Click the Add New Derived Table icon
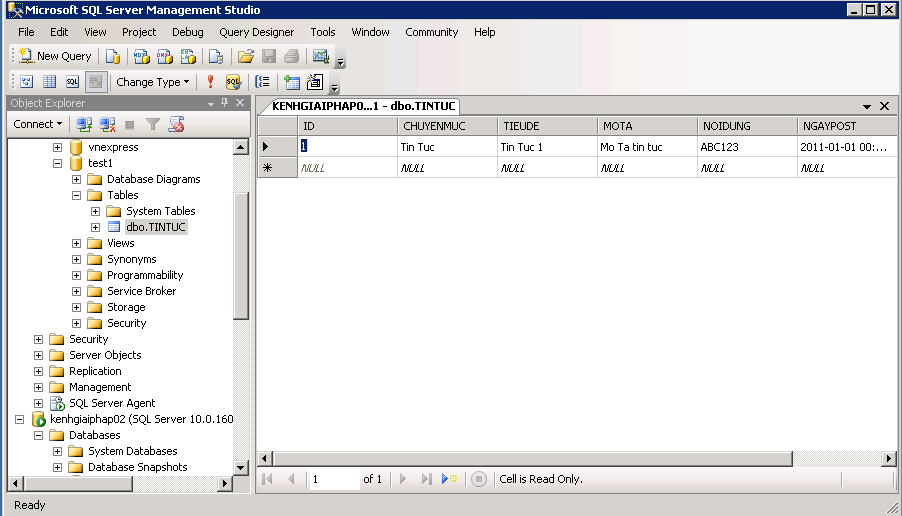This screenshot has height=516, width=902. (x=315, y=82)
